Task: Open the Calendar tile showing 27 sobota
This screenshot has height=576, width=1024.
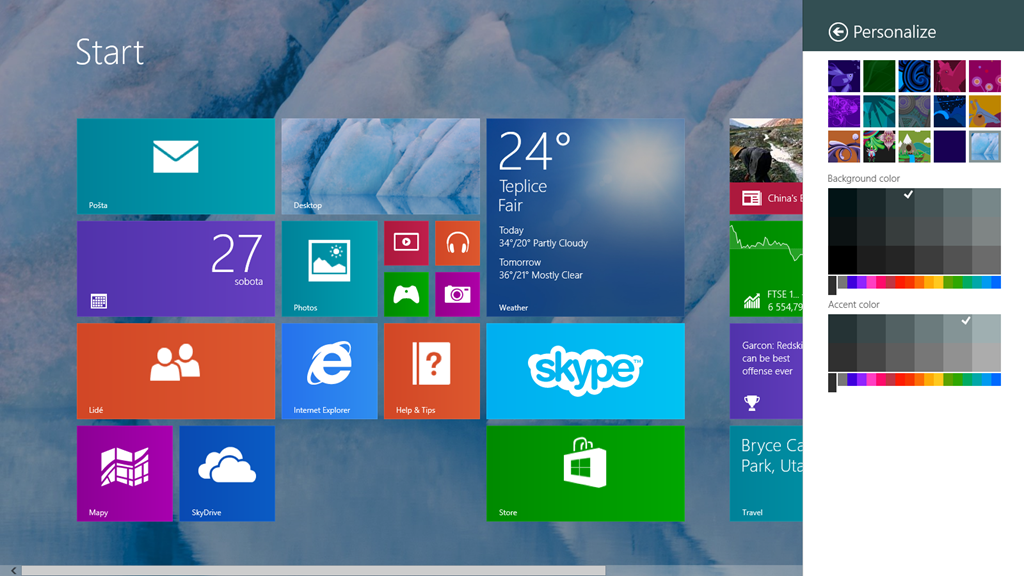Action: point(176,268)
